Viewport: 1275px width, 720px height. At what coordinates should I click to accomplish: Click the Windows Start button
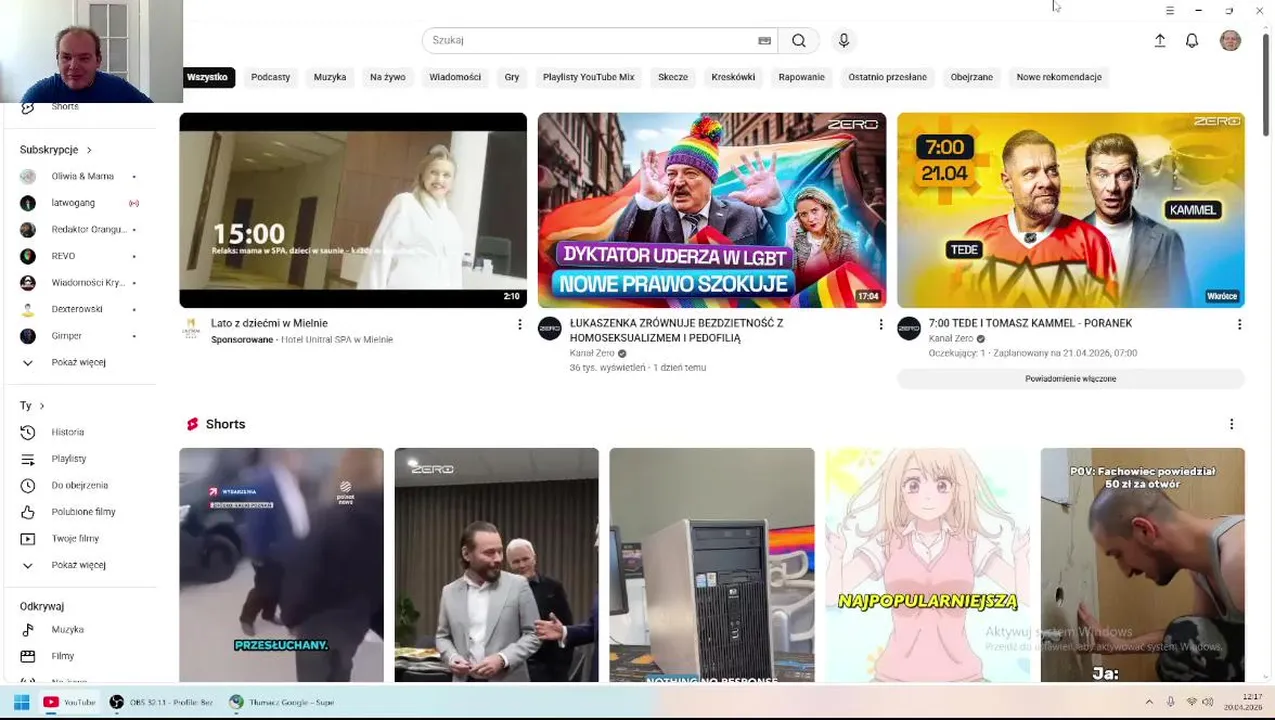point(21,702)
